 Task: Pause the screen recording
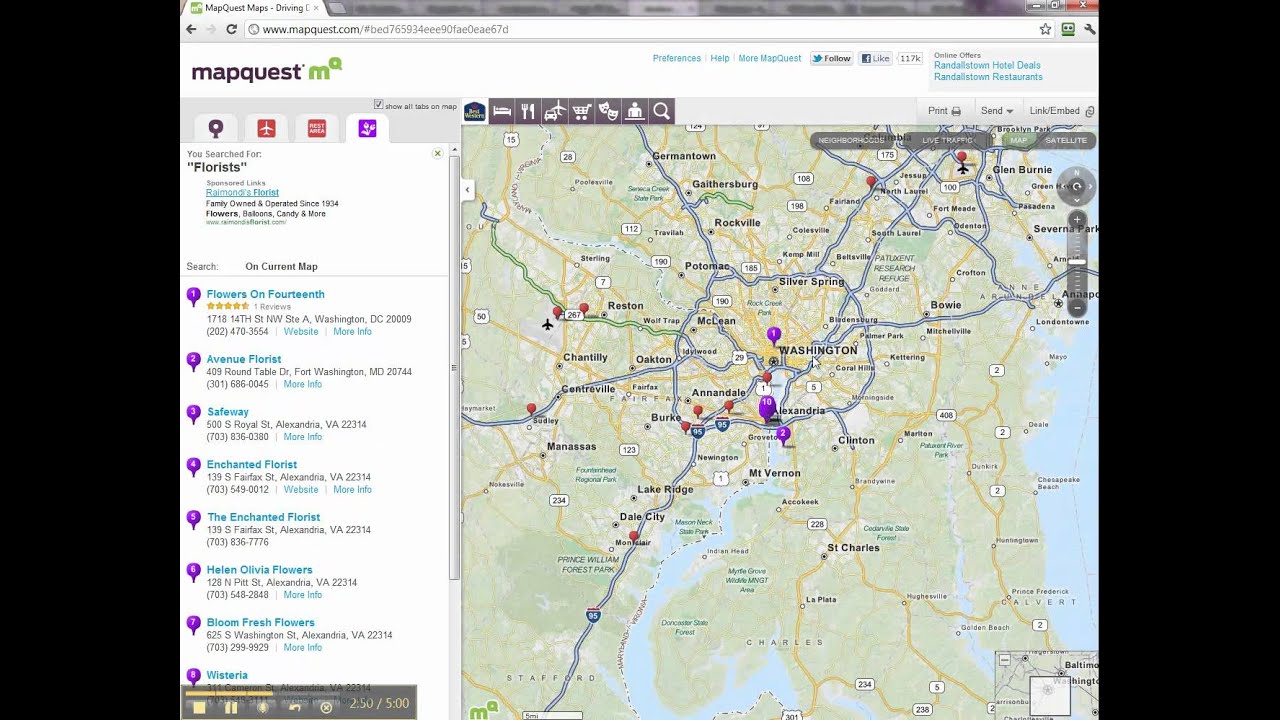click(231, 707)
